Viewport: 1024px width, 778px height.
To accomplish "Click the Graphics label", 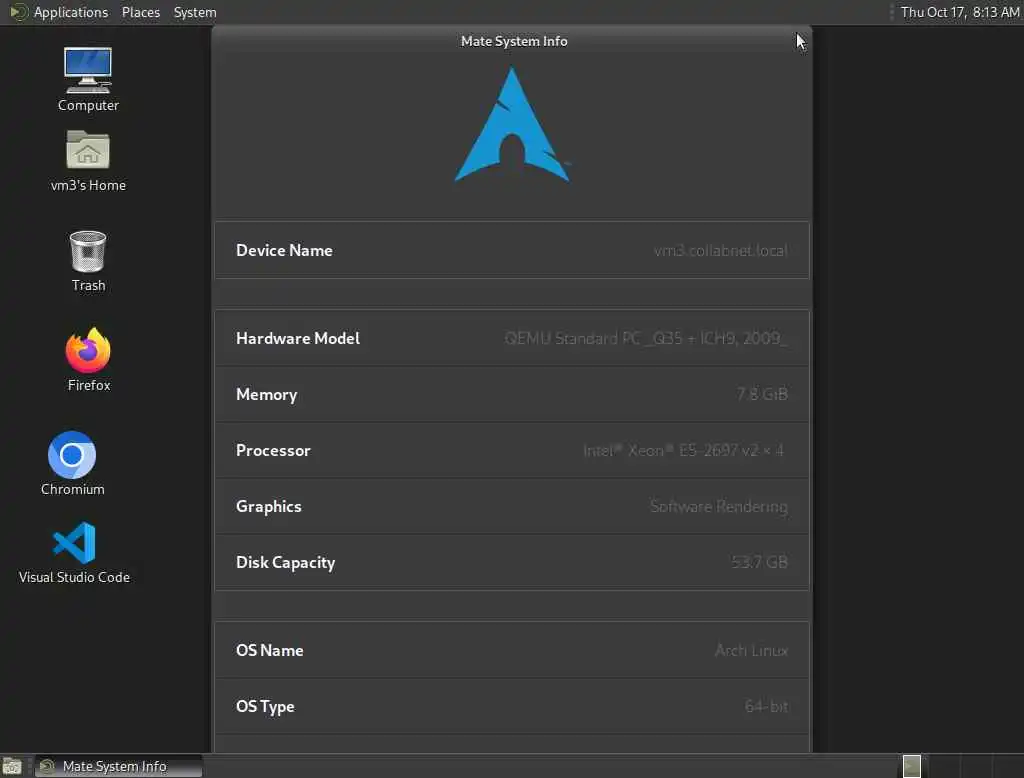I will (x=268, y=507).
